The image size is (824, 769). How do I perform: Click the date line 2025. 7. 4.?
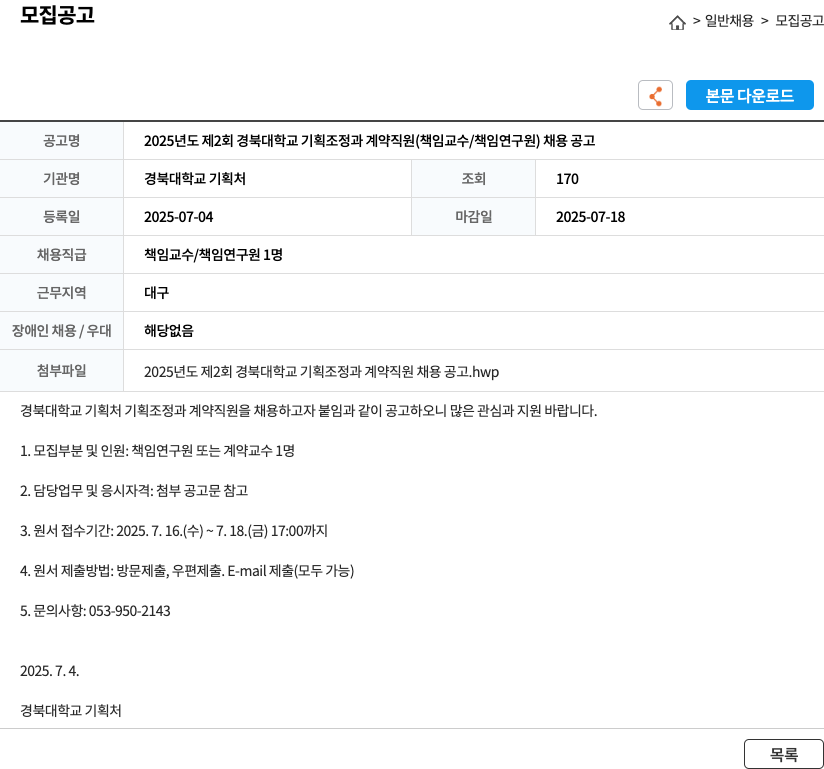coord(49,671)
